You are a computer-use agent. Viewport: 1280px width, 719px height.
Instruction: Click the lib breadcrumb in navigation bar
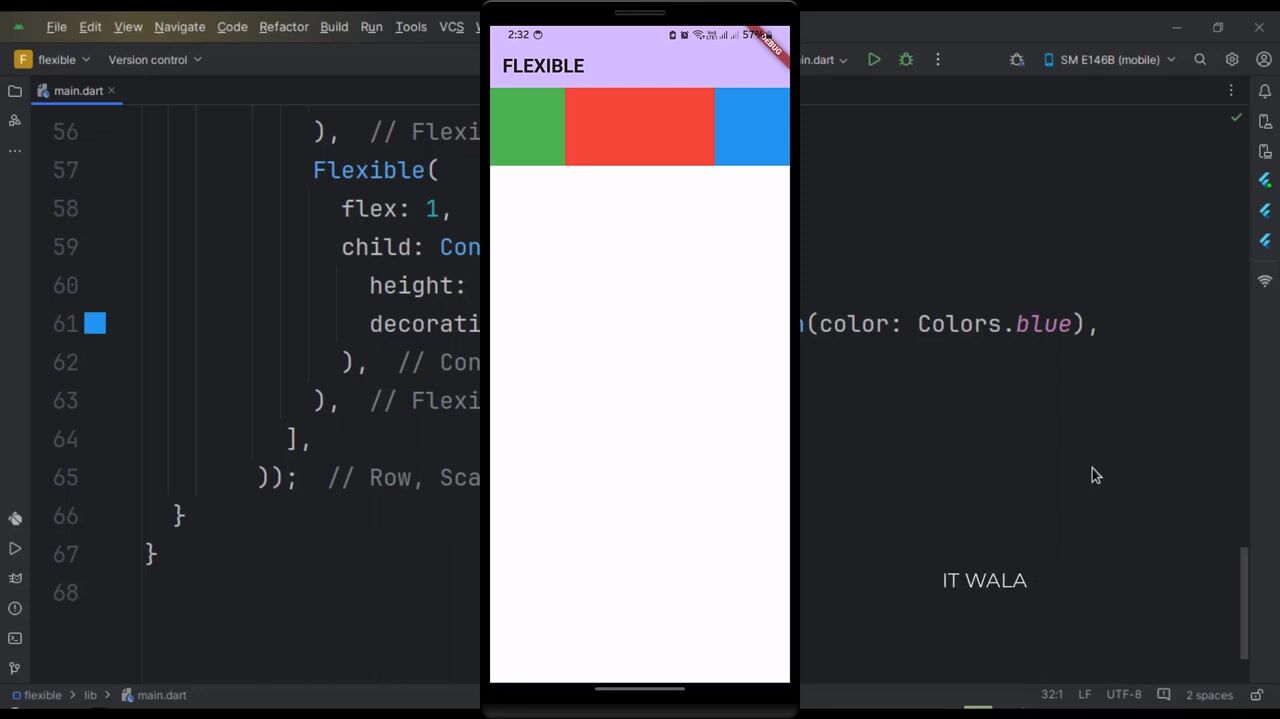click(90, 695)
